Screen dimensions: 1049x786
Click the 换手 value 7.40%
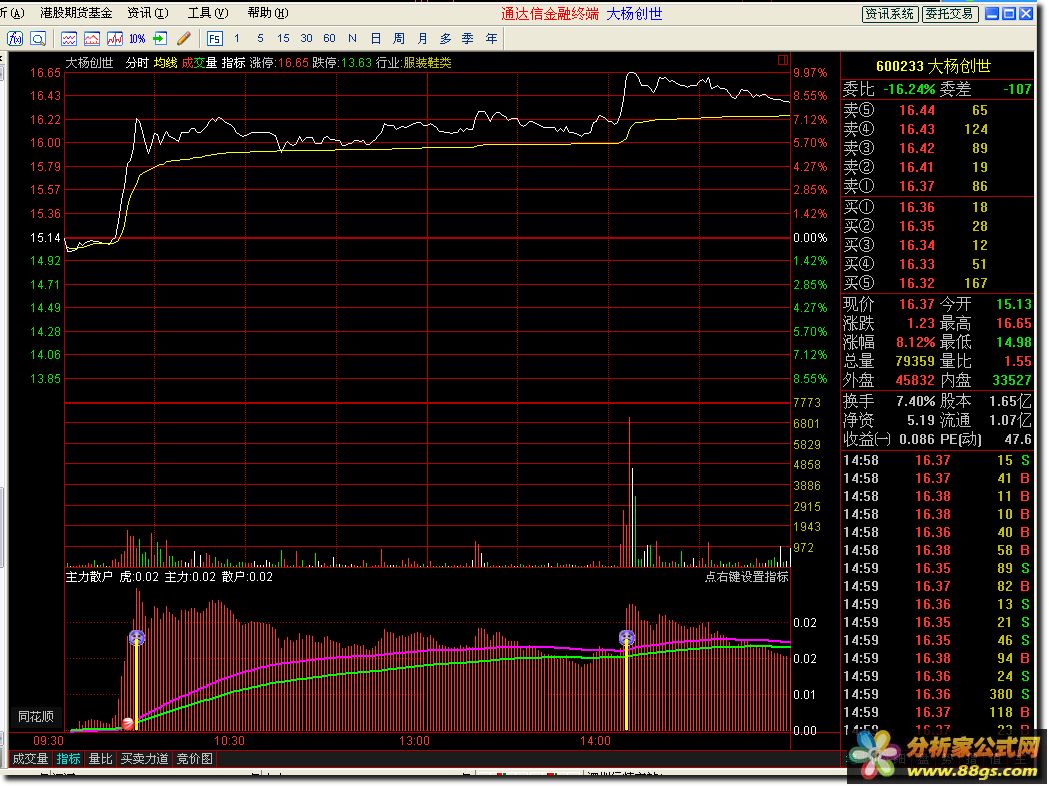click(x=915, y=401)
